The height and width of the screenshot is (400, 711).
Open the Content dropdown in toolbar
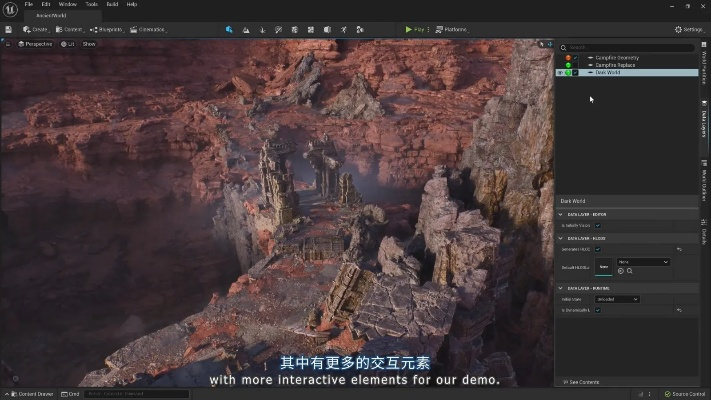click(69, 29)
